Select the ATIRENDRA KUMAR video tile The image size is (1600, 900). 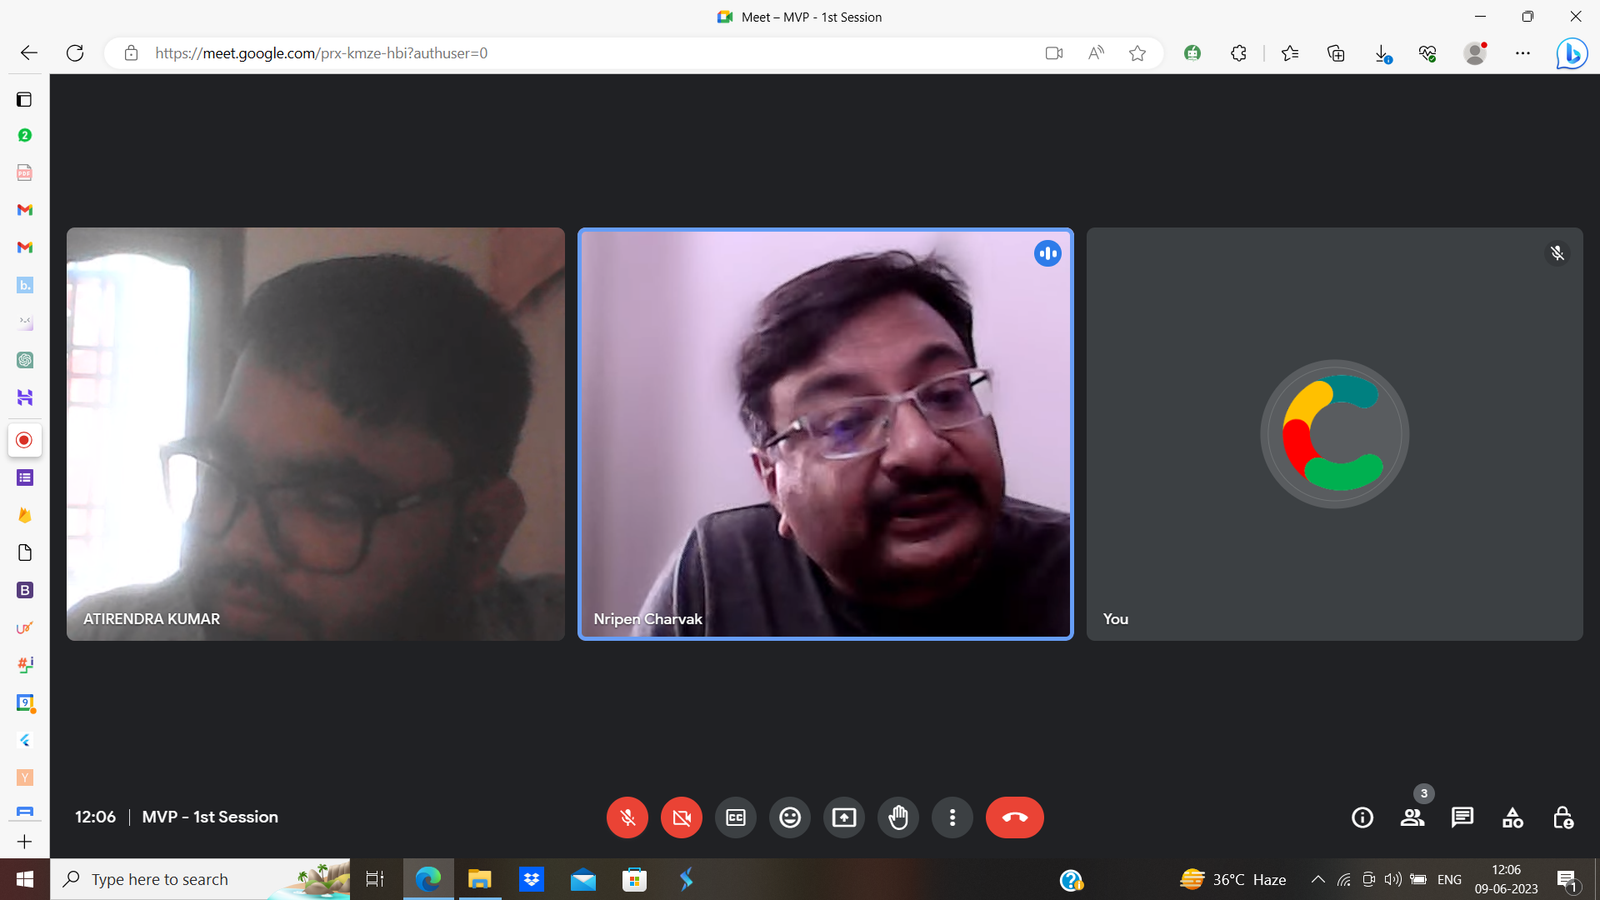pyautogui.click(x=316, y=434)
